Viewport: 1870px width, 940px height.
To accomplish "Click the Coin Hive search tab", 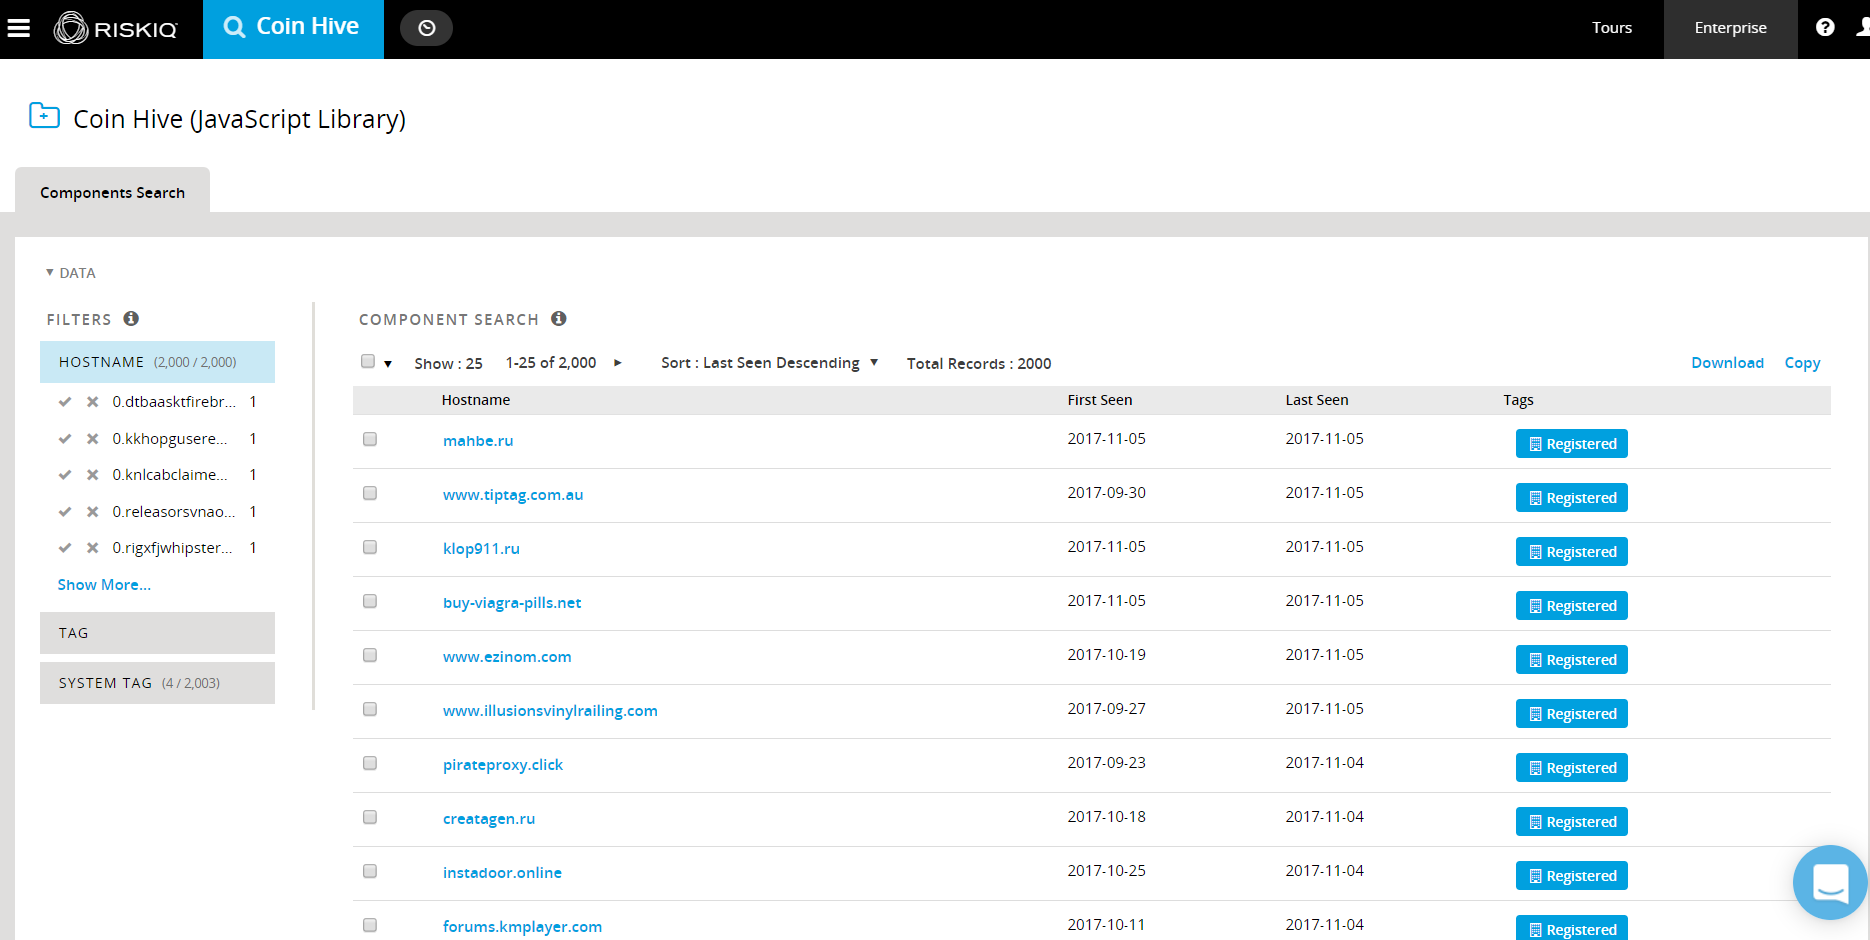I will coord(293,28).
